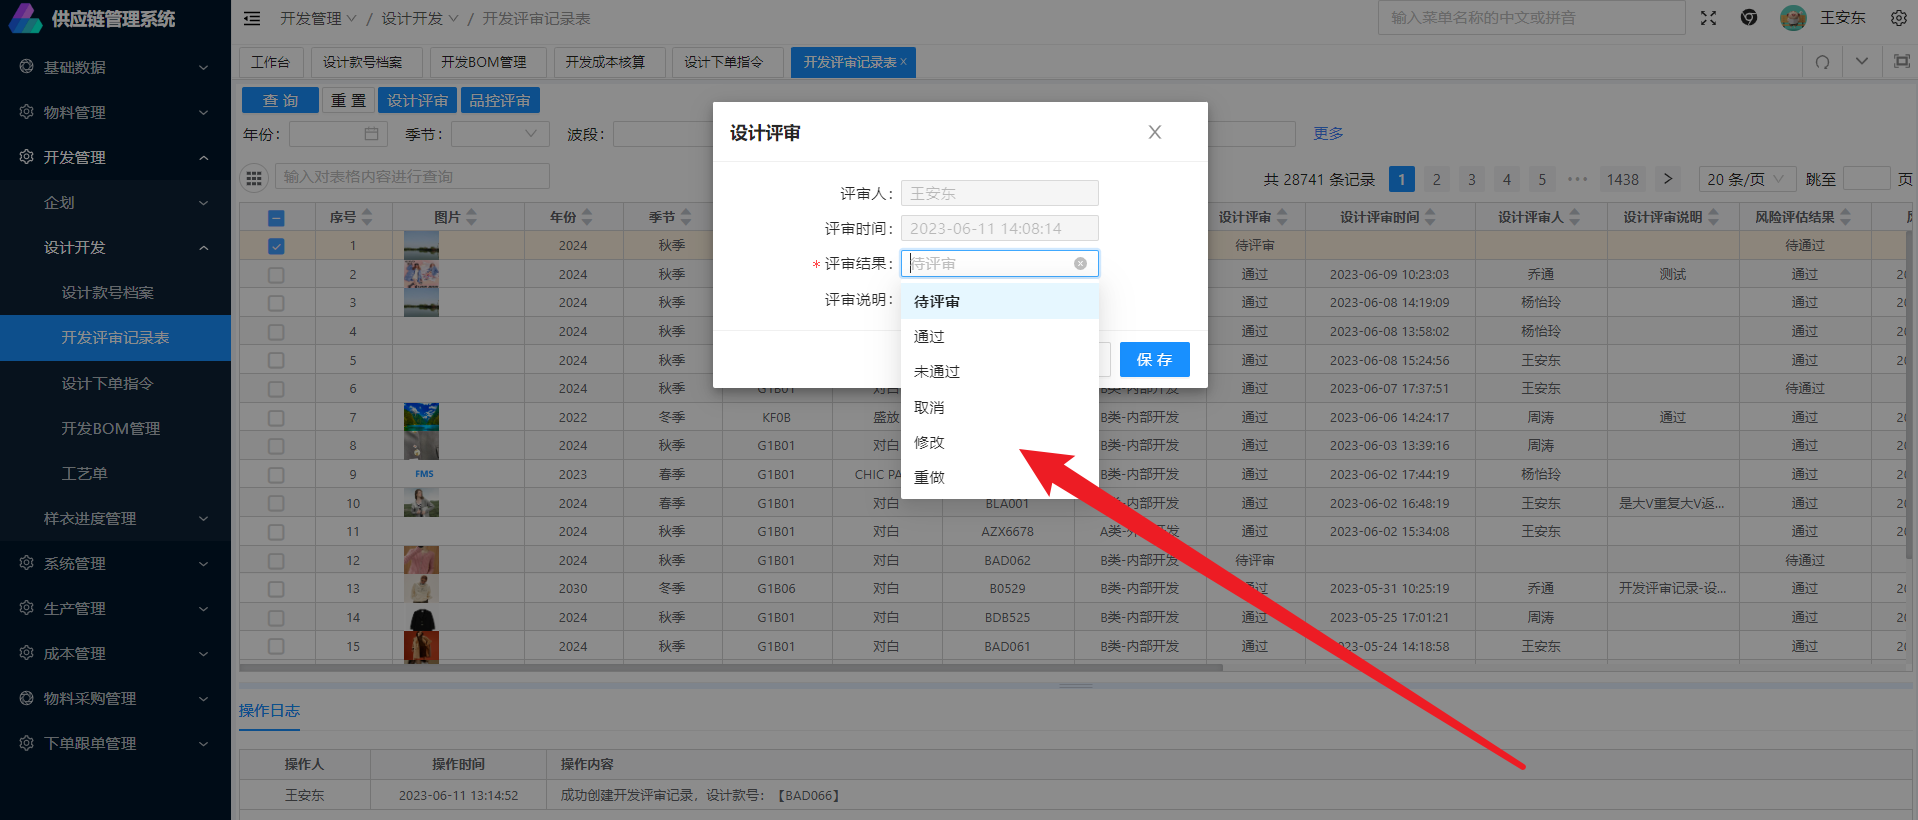Go to next page using arrow
The height and width of the screenshot is (820, 1918).
click(1667, 179)
